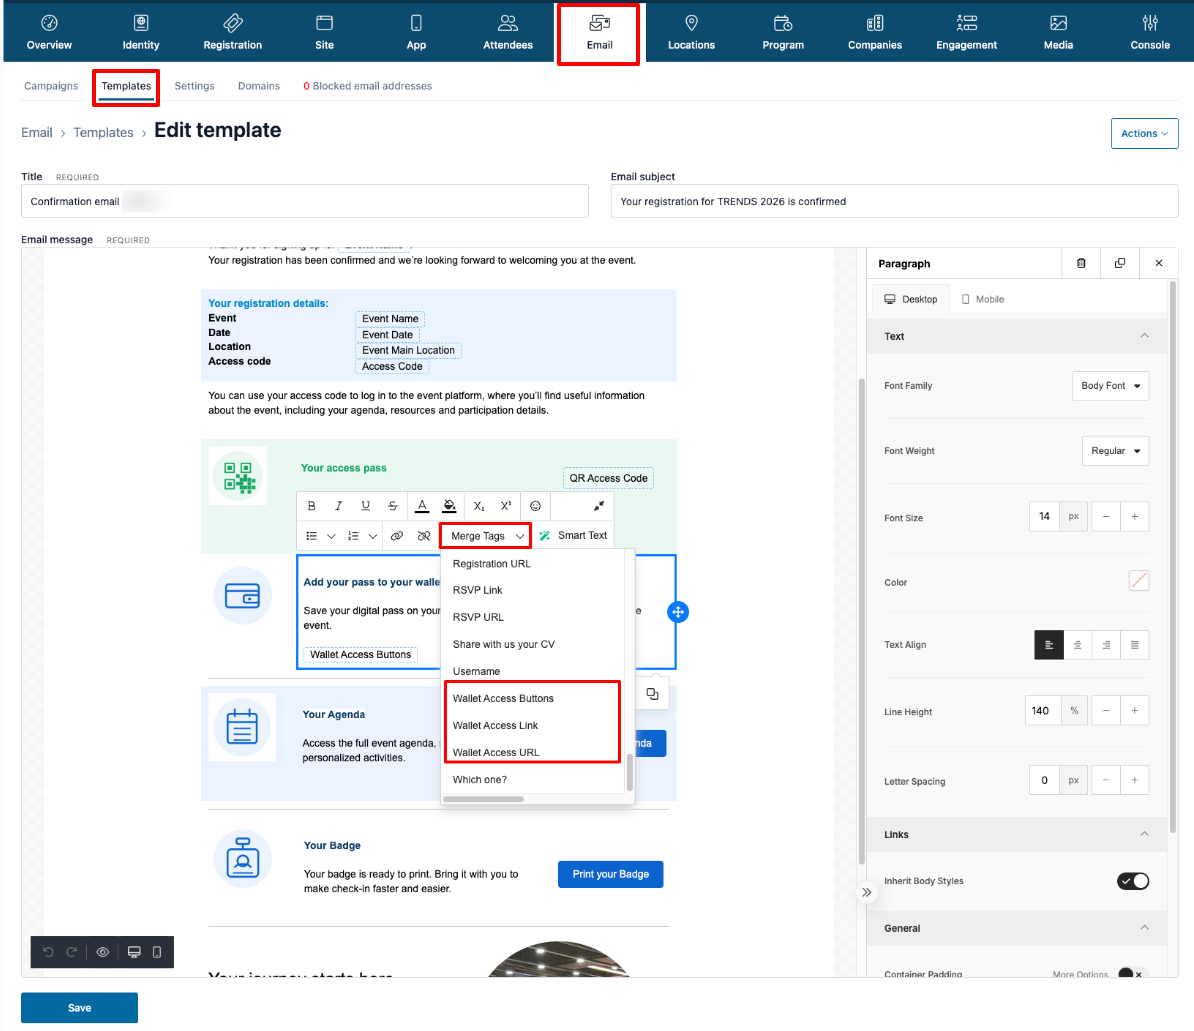Collapse the text editing toolbar
The image size is (1194, 1031).
(599, 506)
